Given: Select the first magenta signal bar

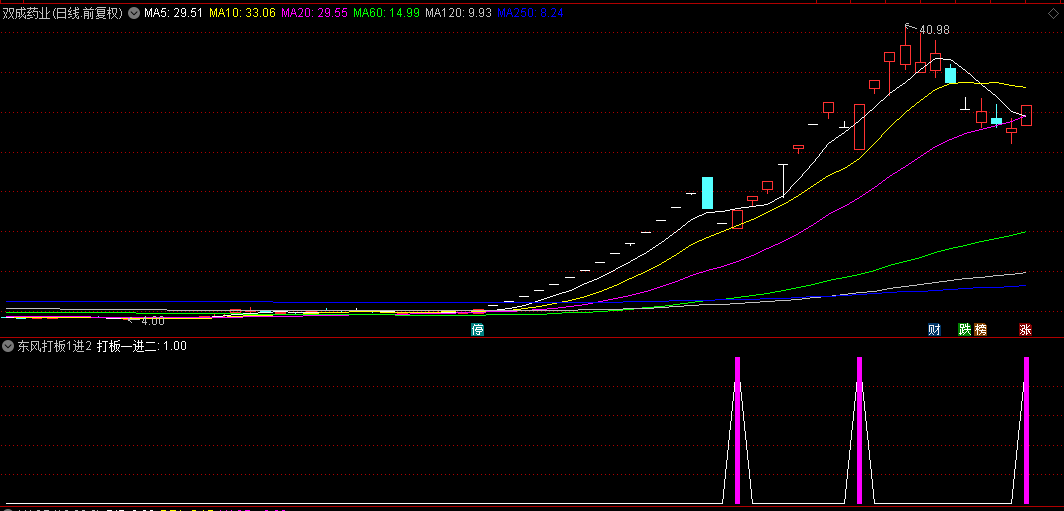Looking at the screenshot, I should coord(738,430).
